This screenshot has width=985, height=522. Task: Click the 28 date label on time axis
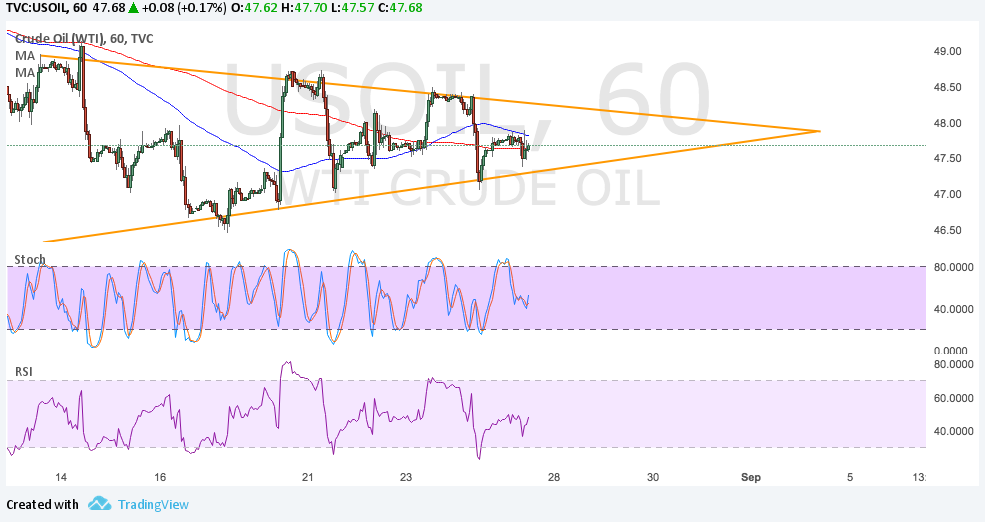pyautogui.click(x=553, y=477)
